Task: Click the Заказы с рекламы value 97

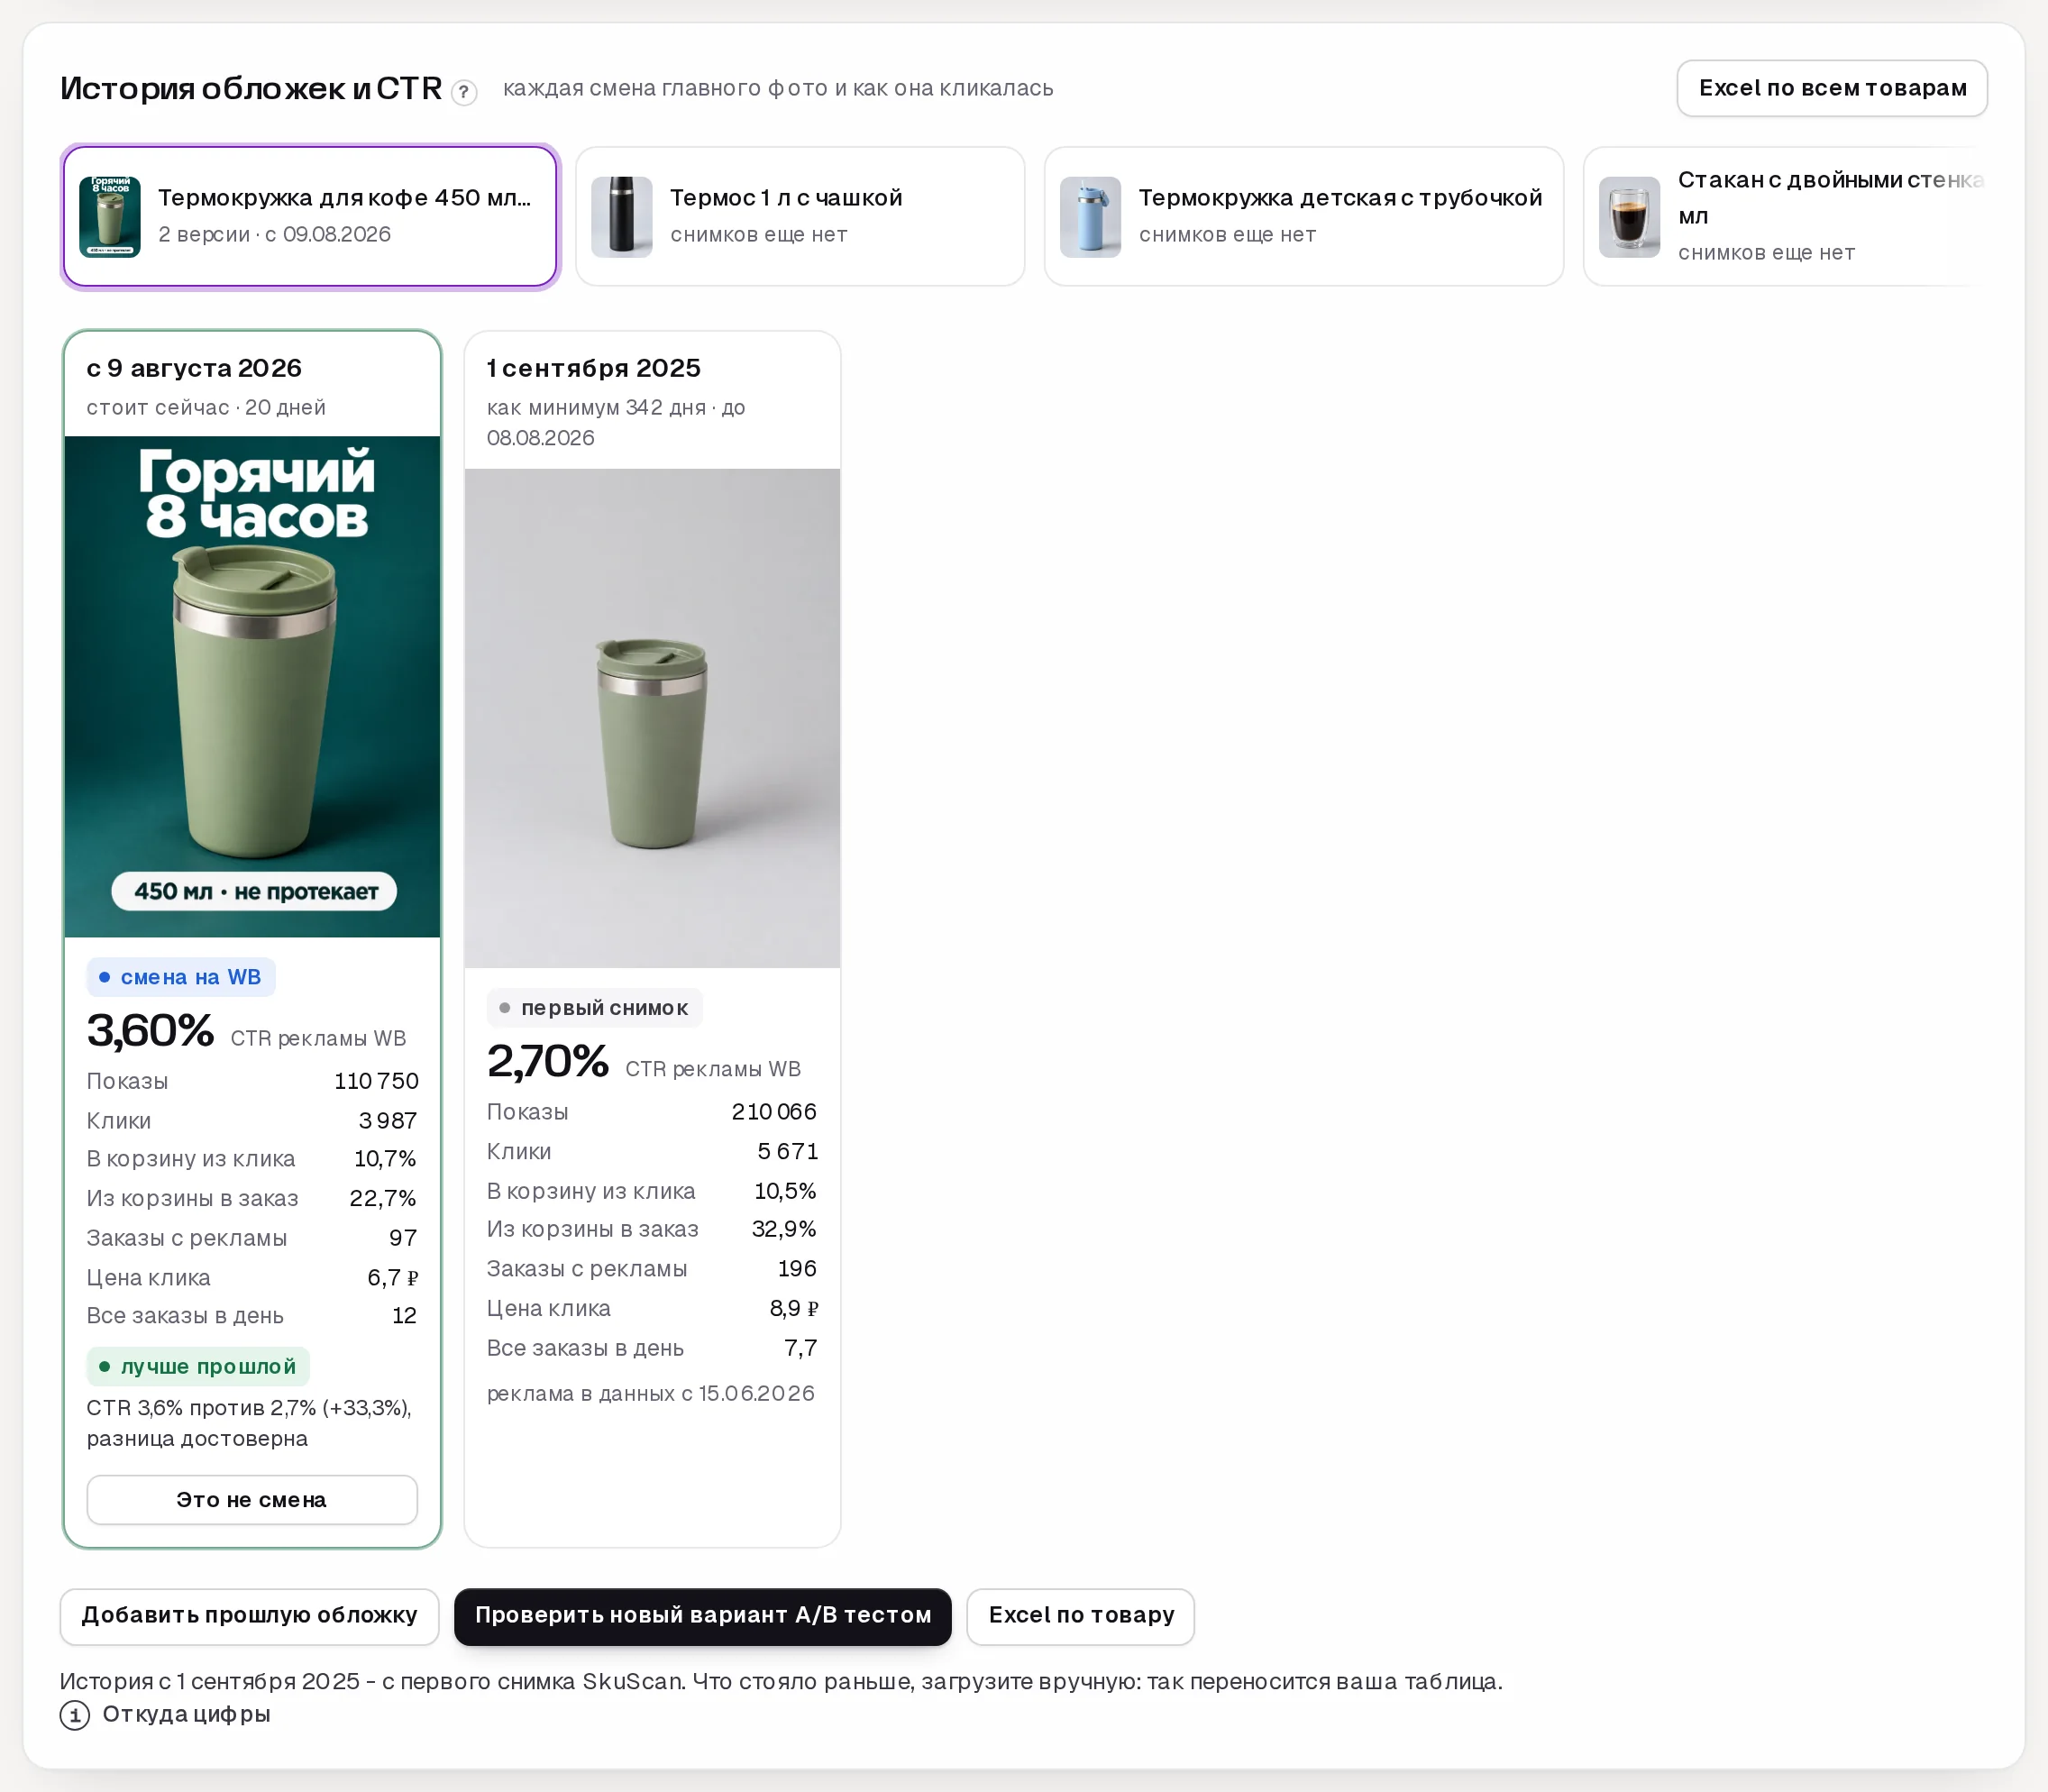Action: click(403, 1238)
